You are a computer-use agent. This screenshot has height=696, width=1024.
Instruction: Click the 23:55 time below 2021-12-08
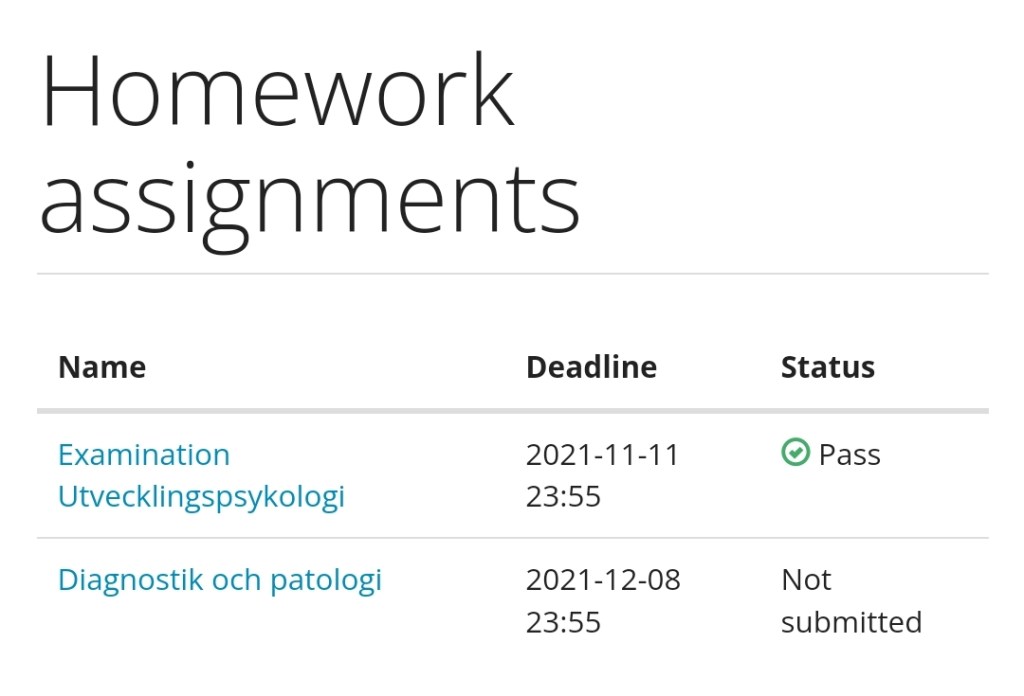pyautogui.click(x=563, y=622)
